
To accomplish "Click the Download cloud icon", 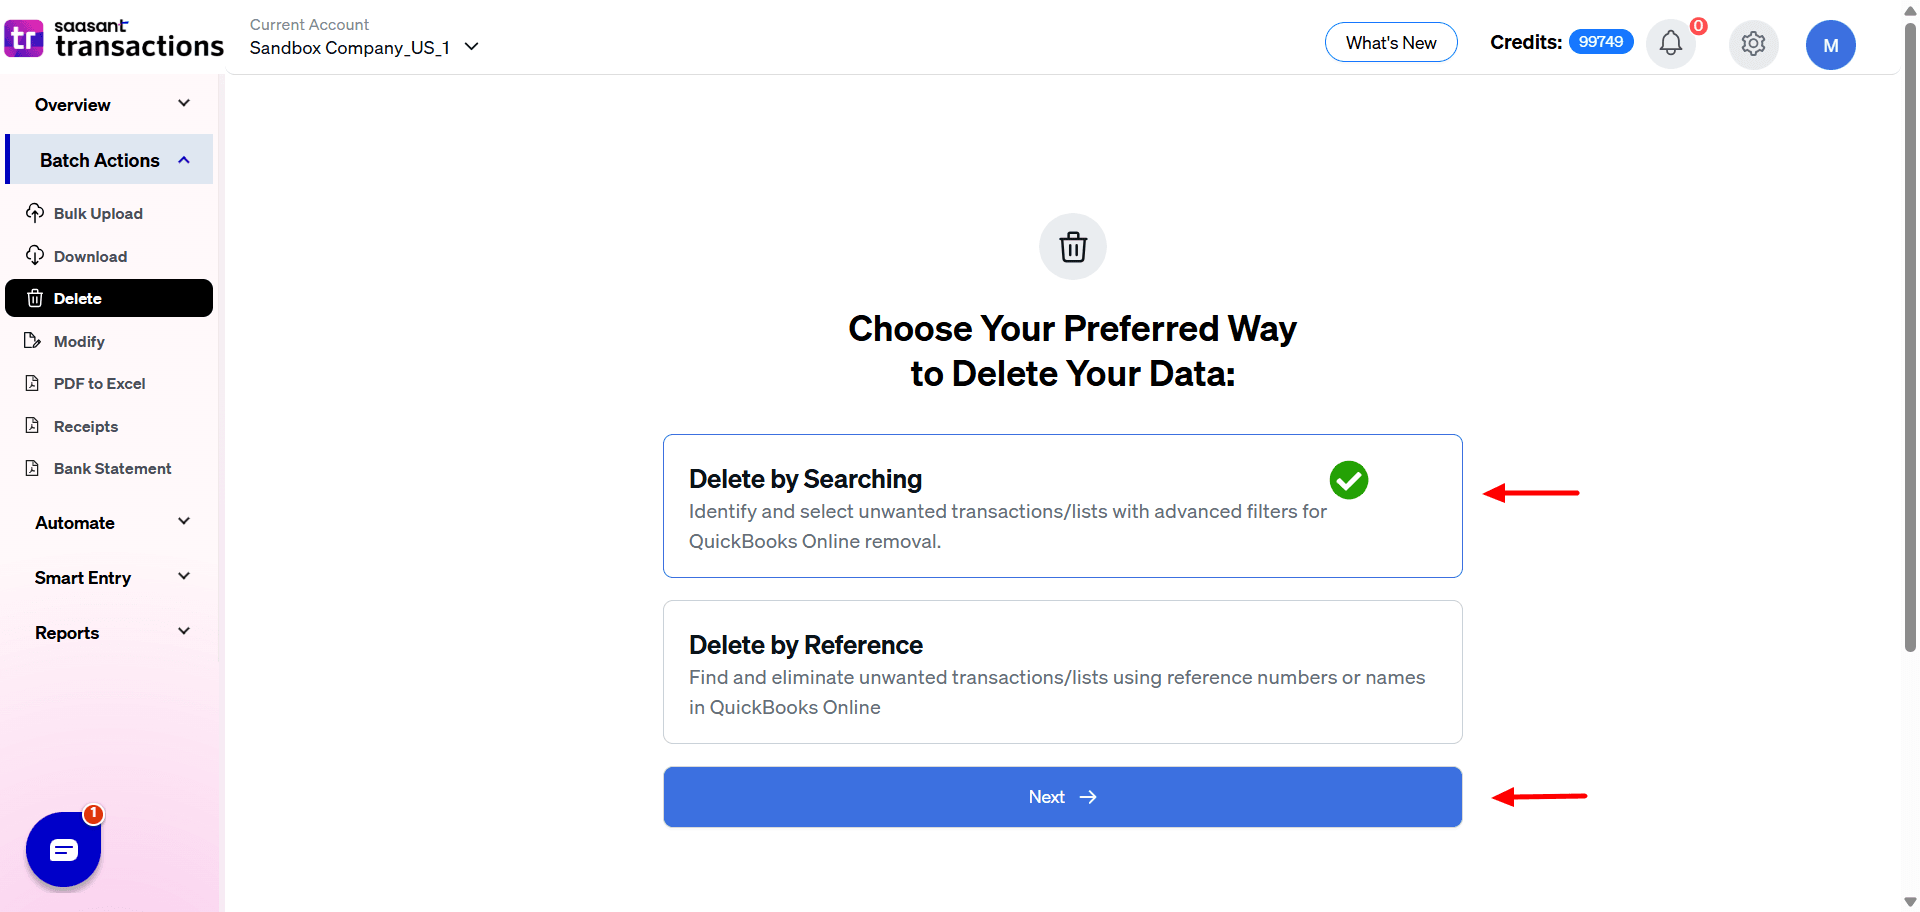I will 35,256.
